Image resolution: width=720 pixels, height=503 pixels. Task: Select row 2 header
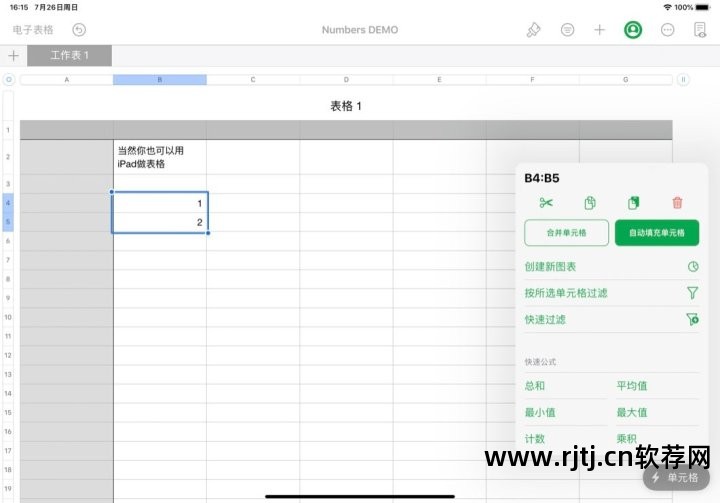tap(8, 157)
